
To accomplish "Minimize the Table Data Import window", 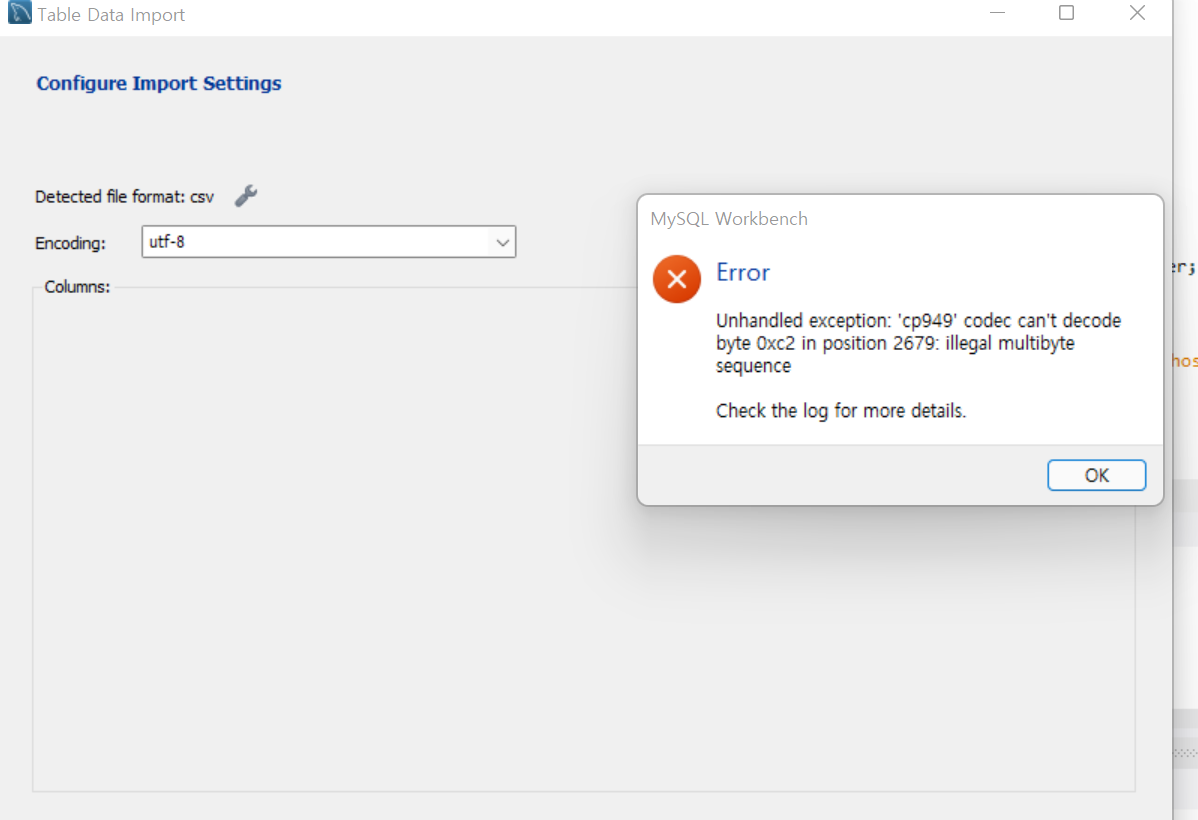I will tap(997, 13).
